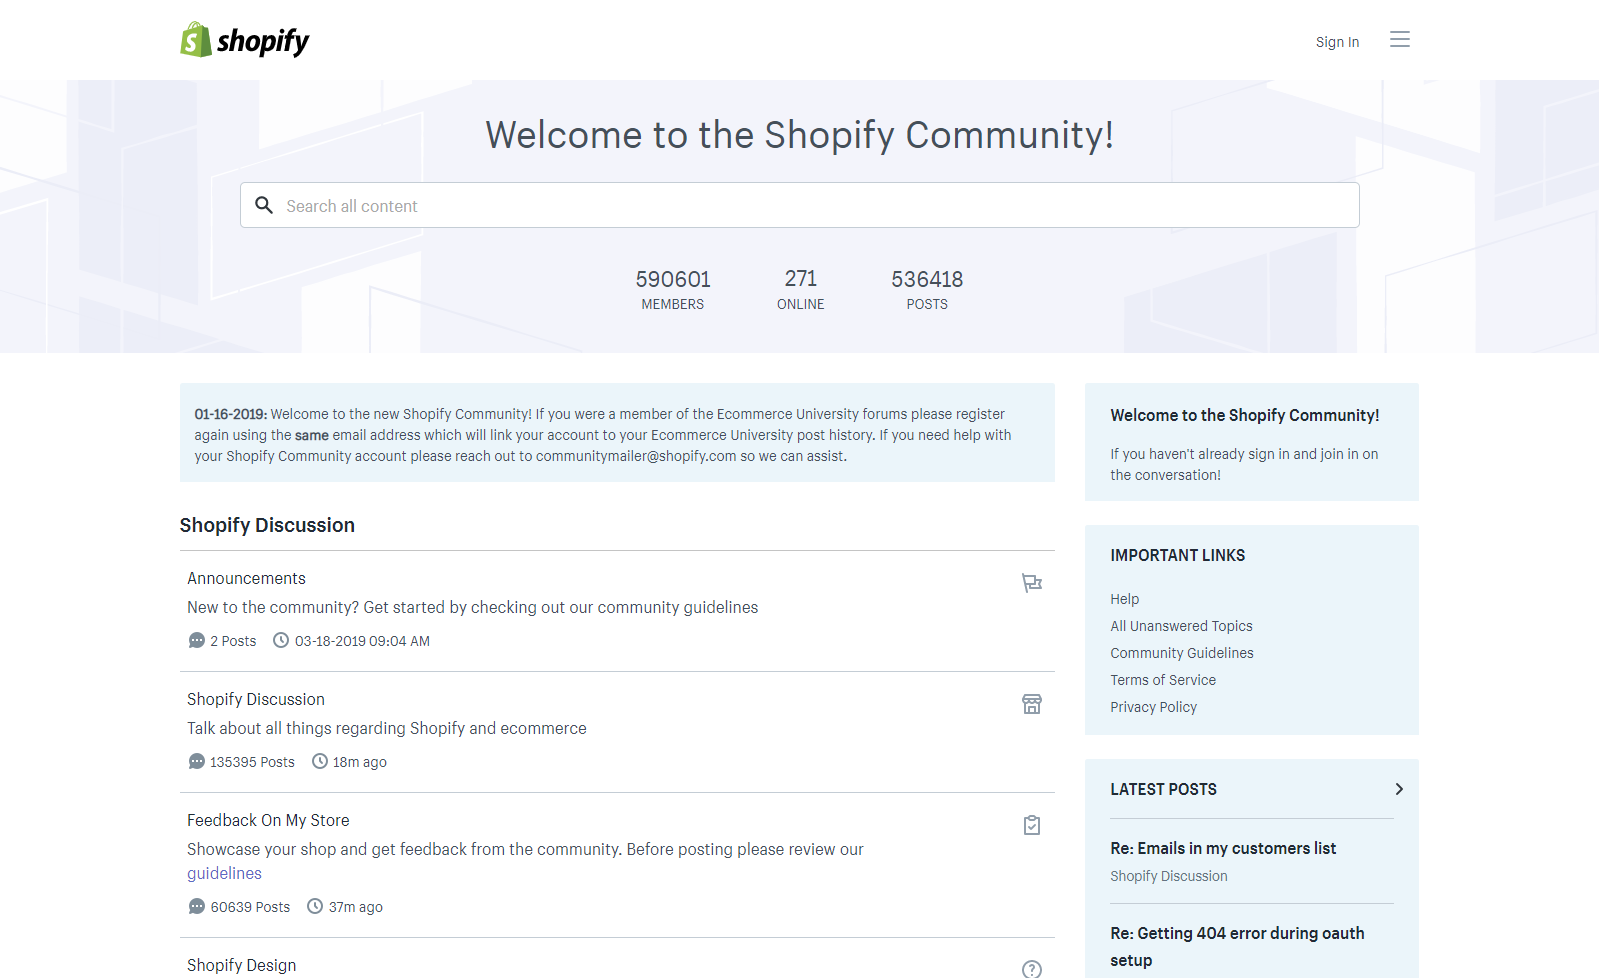
Task: Click the 37m ago timestamp
Action: [355, 907]
